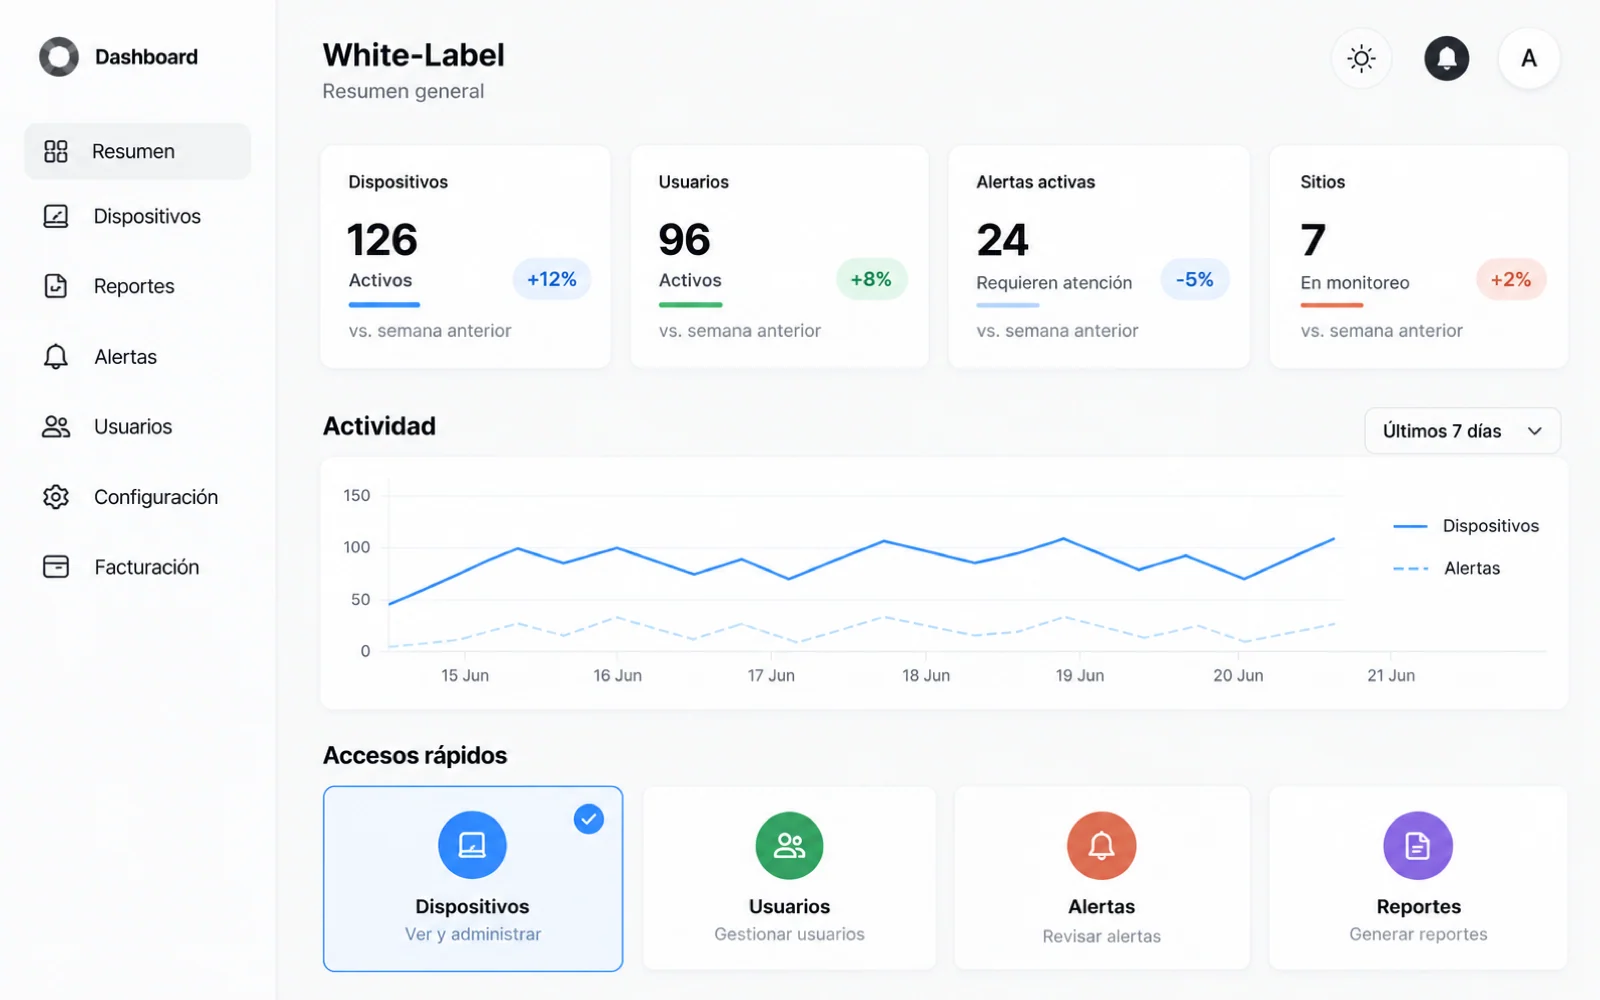Image resolution: width=1600 pixels, height=1000 pixels.
Task: Click the 18 Jun label on chart axis
Action: (926, 676)
